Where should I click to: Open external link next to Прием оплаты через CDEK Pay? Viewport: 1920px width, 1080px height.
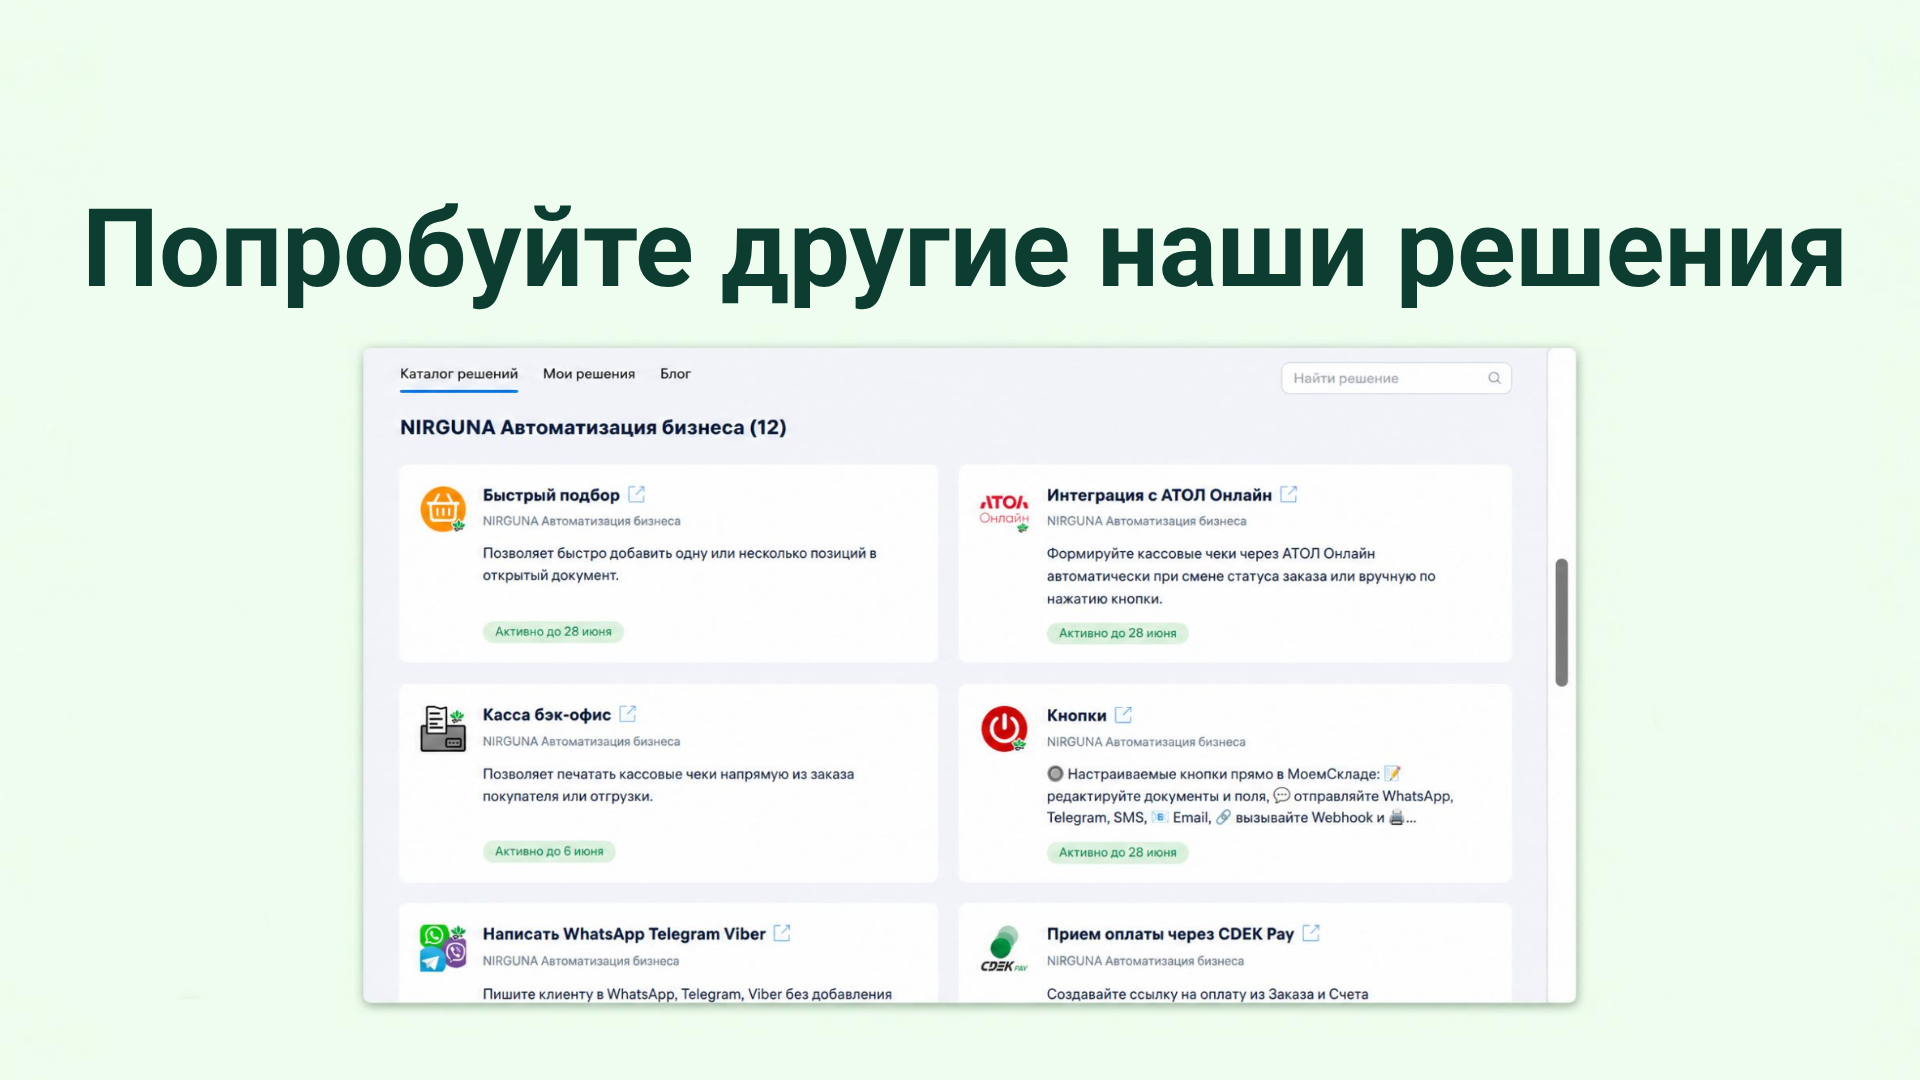point(1311,933)
